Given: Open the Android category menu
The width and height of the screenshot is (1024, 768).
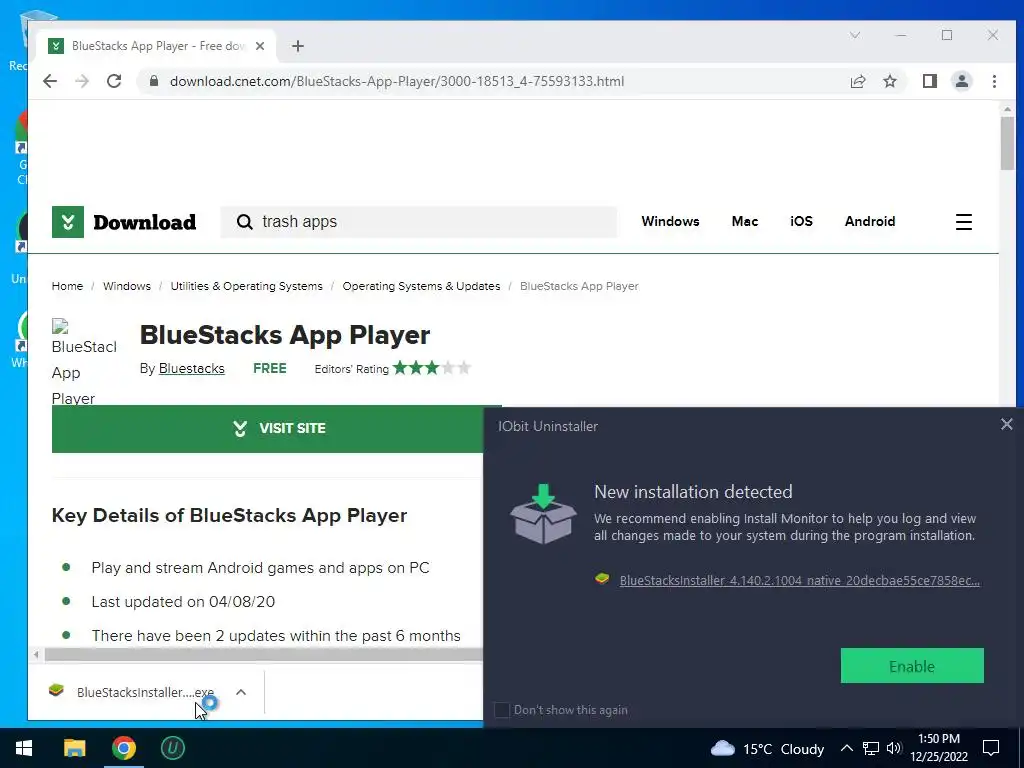Looking at the screenshot, I should click(870, 221).
